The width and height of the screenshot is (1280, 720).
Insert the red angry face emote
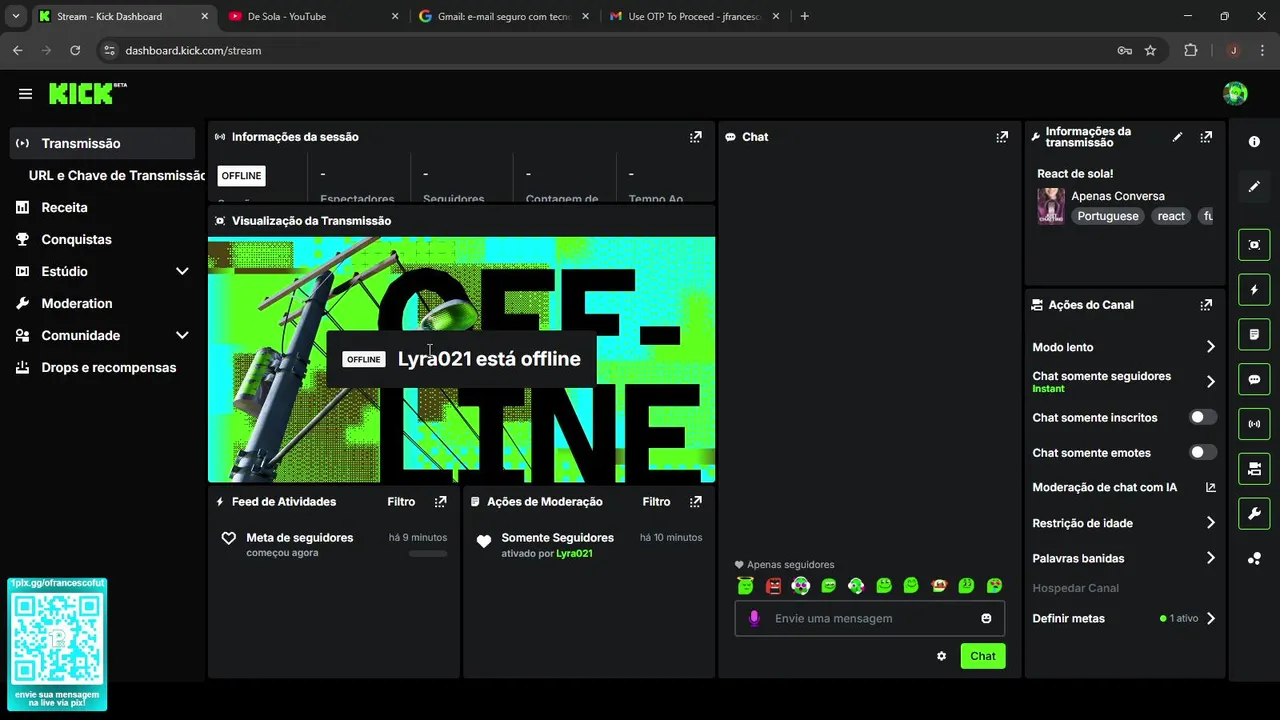click(773, 586)
